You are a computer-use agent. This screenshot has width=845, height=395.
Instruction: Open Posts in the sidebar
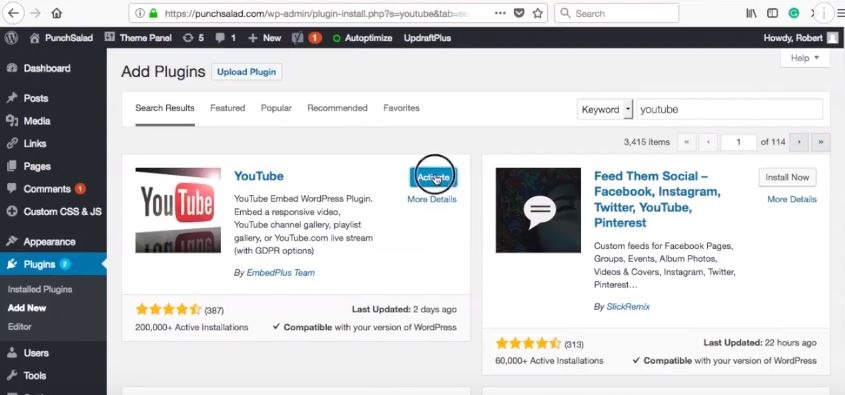53,98
